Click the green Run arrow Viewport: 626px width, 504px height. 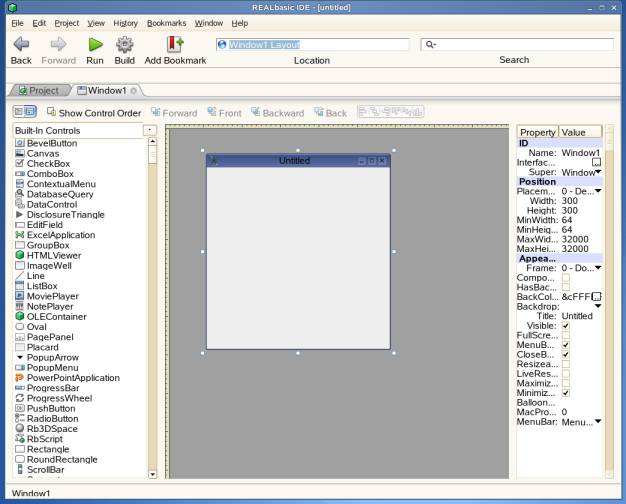tap(95, 44)
